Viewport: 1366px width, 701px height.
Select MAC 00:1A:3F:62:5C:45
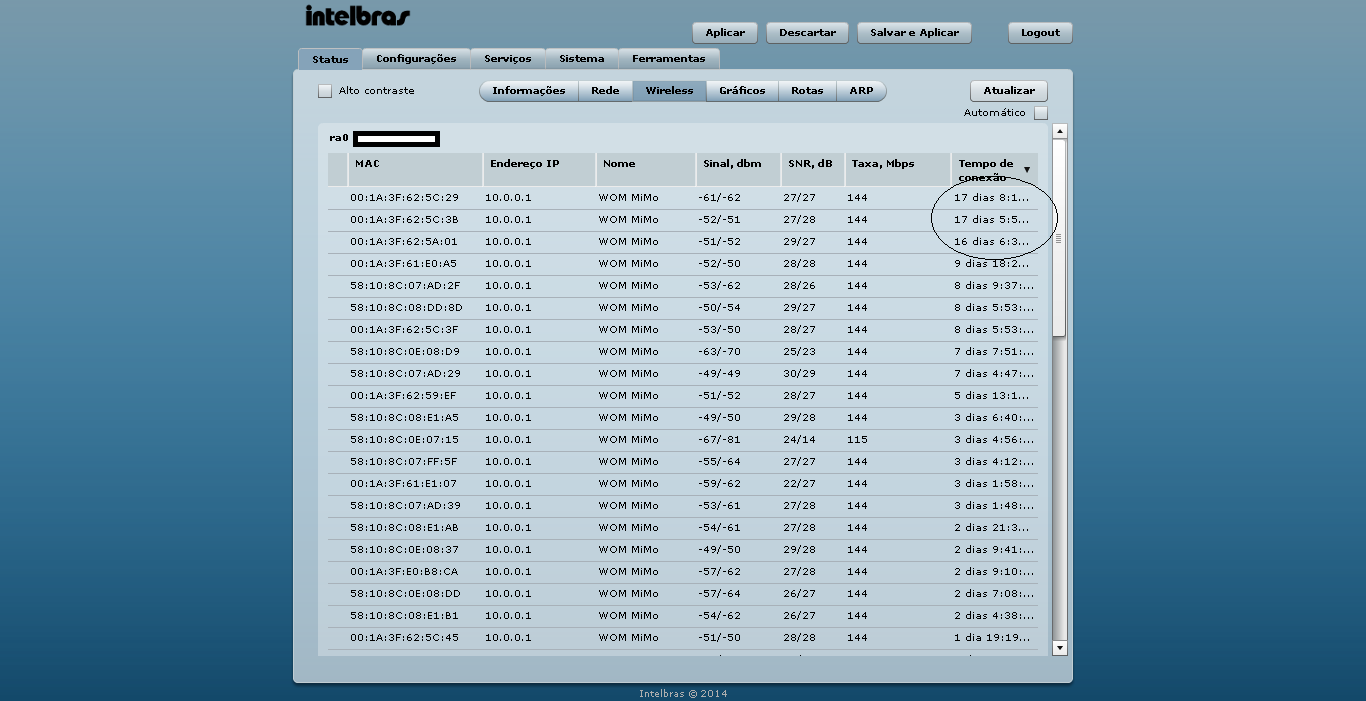(x=404, y=638)
